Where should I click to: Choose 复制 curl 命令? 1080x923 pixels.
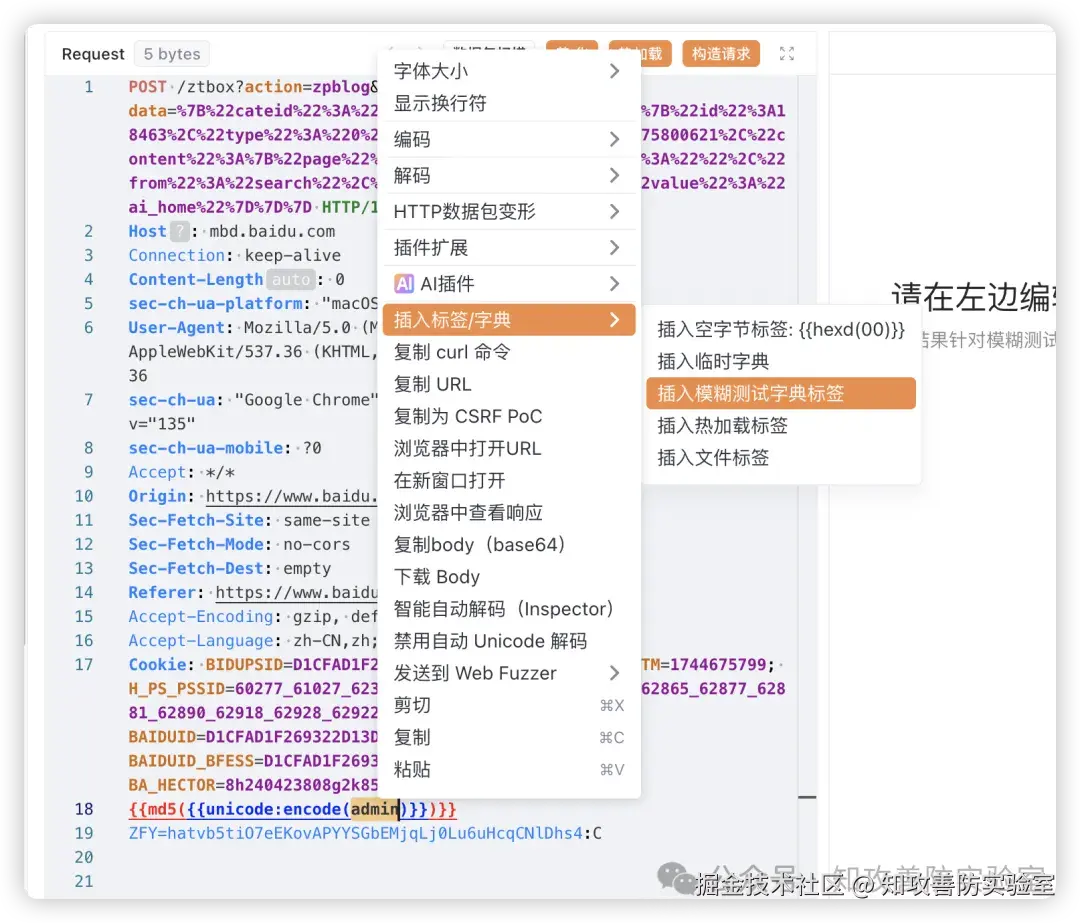pyautogui.click(x=508, y=352)
